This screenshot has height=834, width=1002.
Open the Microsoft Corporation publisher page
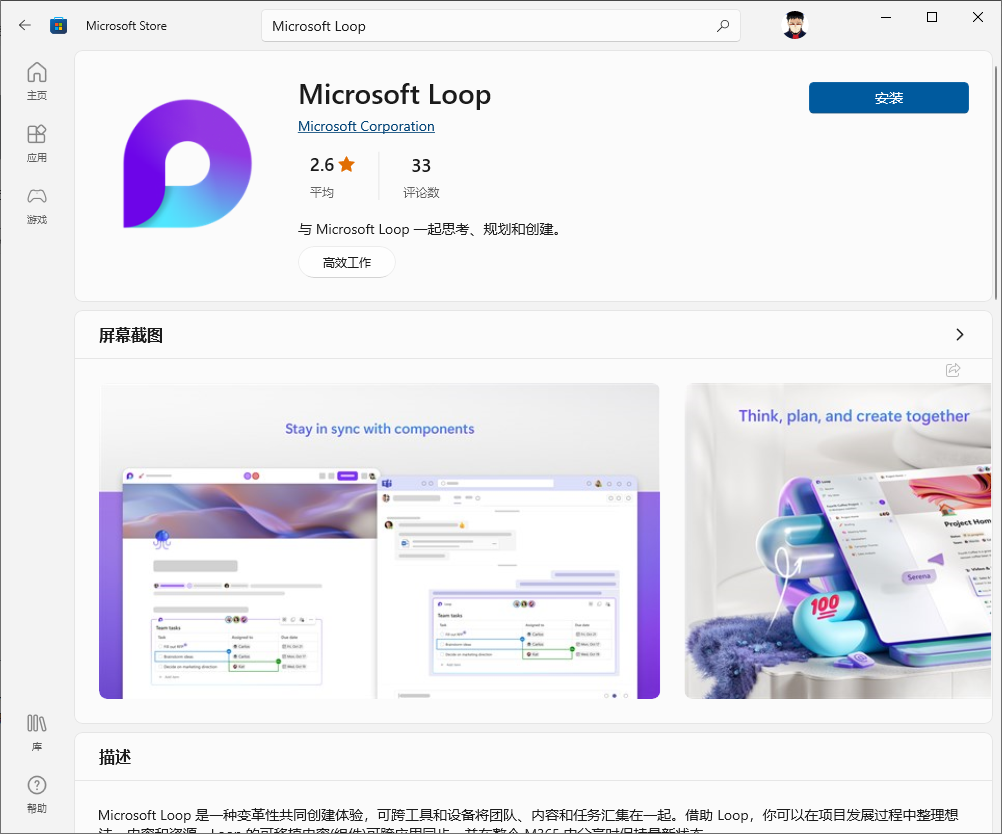tap(365, 126)
